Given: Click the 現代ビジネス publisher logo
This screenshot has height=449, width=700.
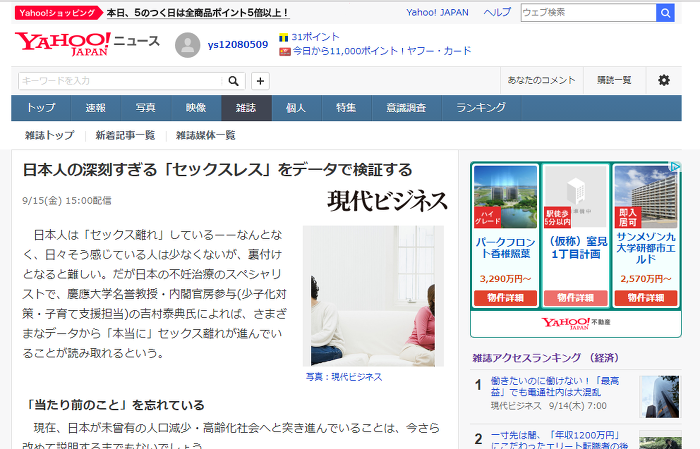Looking at the screenshot, I should tap(388, 201).
